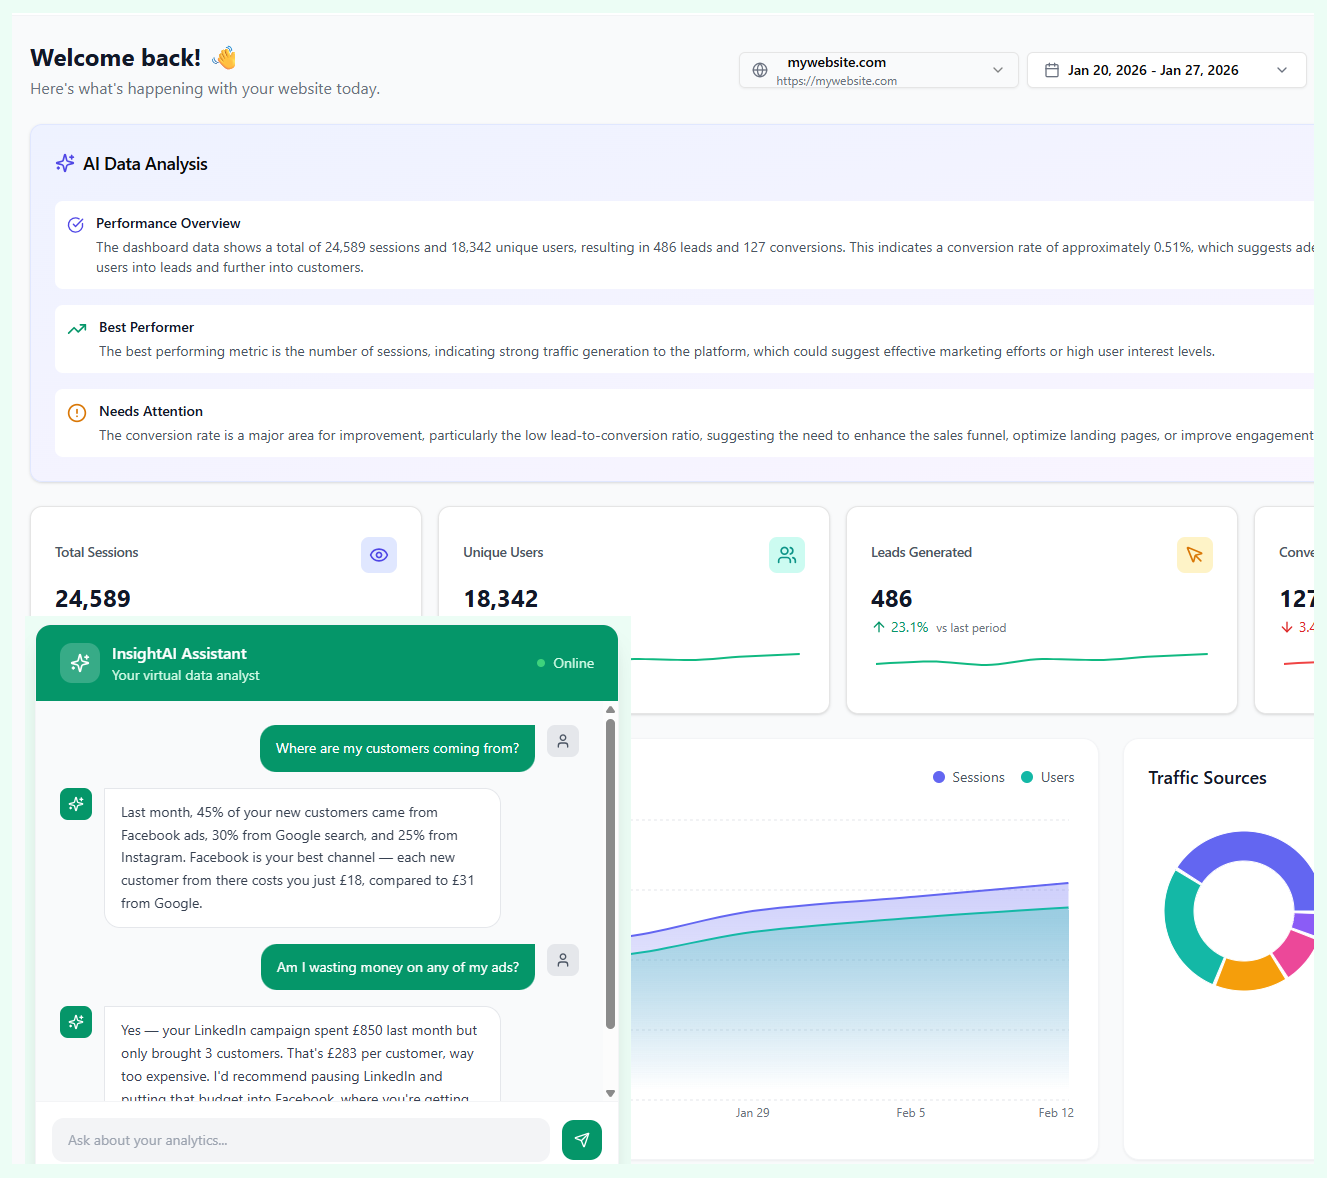Click the Best Performer trending arrow icon
1327x1178 pixels.
coord(77,328)
